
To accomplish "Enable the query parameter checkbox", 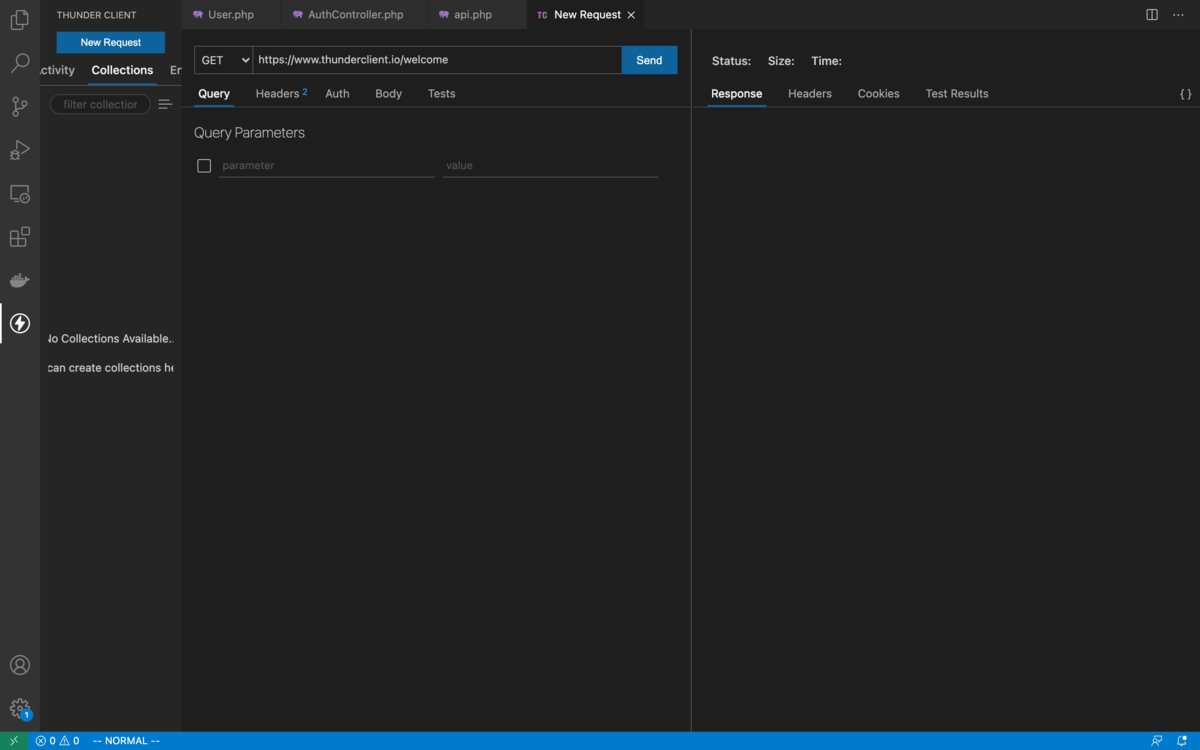I will pyautogui.click(x=204, y=166).
